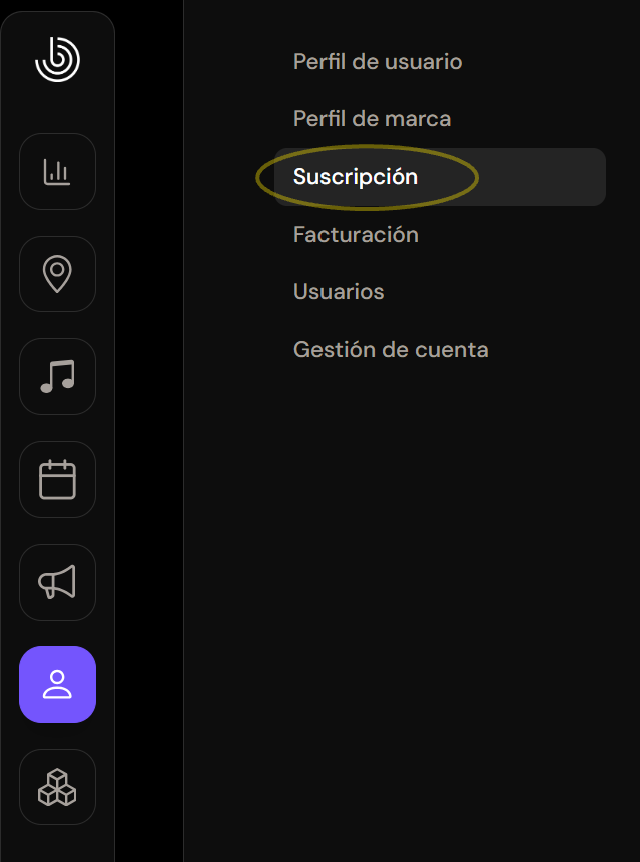Choose Usuarios from the settings list
Image resolution: width=640 pixels, height=862 pixels.
coord(339,291)
